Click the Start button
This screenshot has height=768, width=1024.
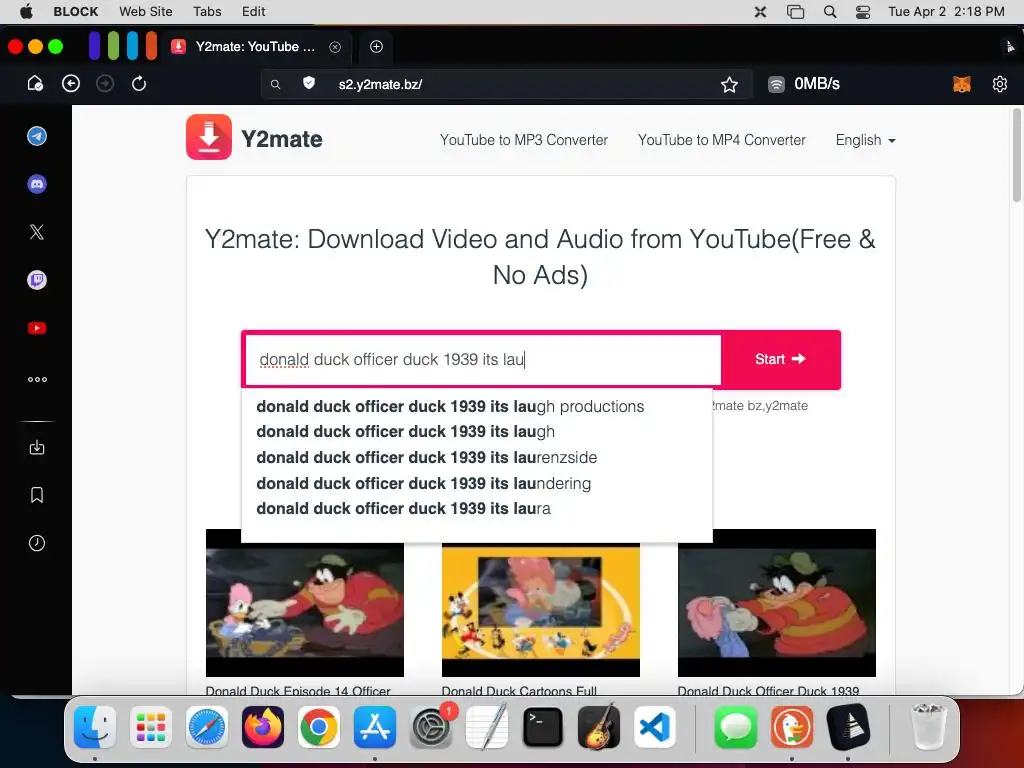[780, 359]
